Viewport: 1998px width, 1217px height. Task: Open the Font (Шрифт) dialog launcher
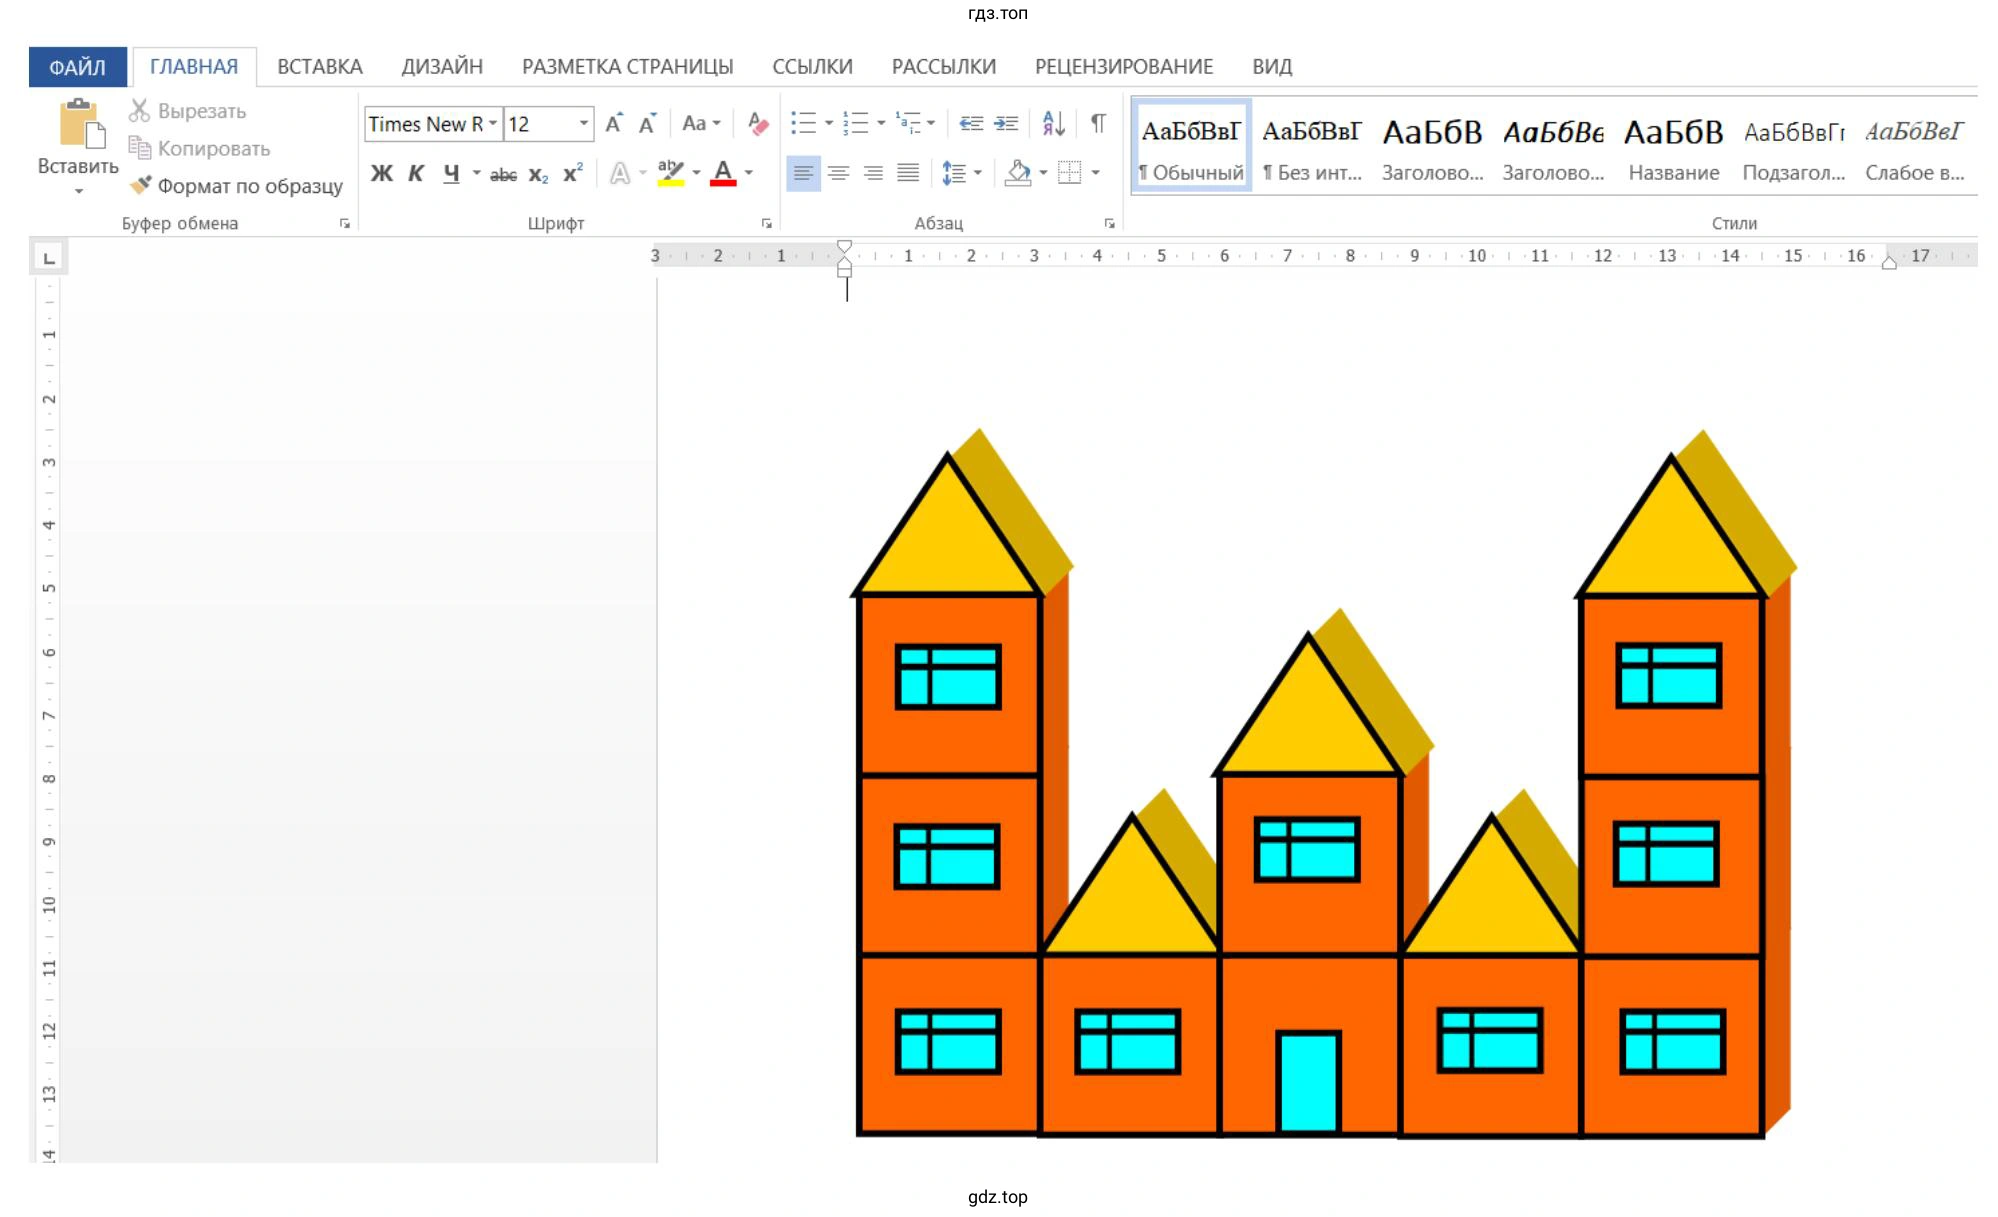767,224
